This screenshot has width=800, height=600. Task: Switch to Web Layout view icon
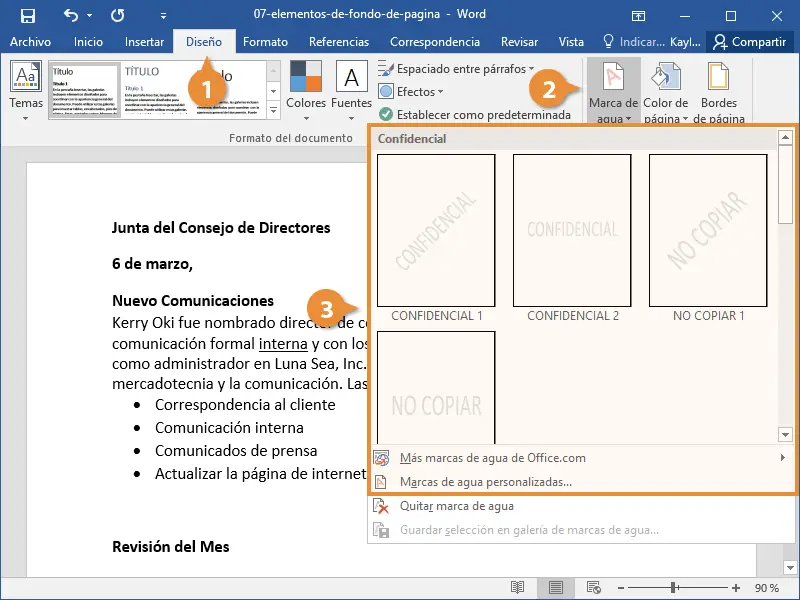[x=594, y=588]
